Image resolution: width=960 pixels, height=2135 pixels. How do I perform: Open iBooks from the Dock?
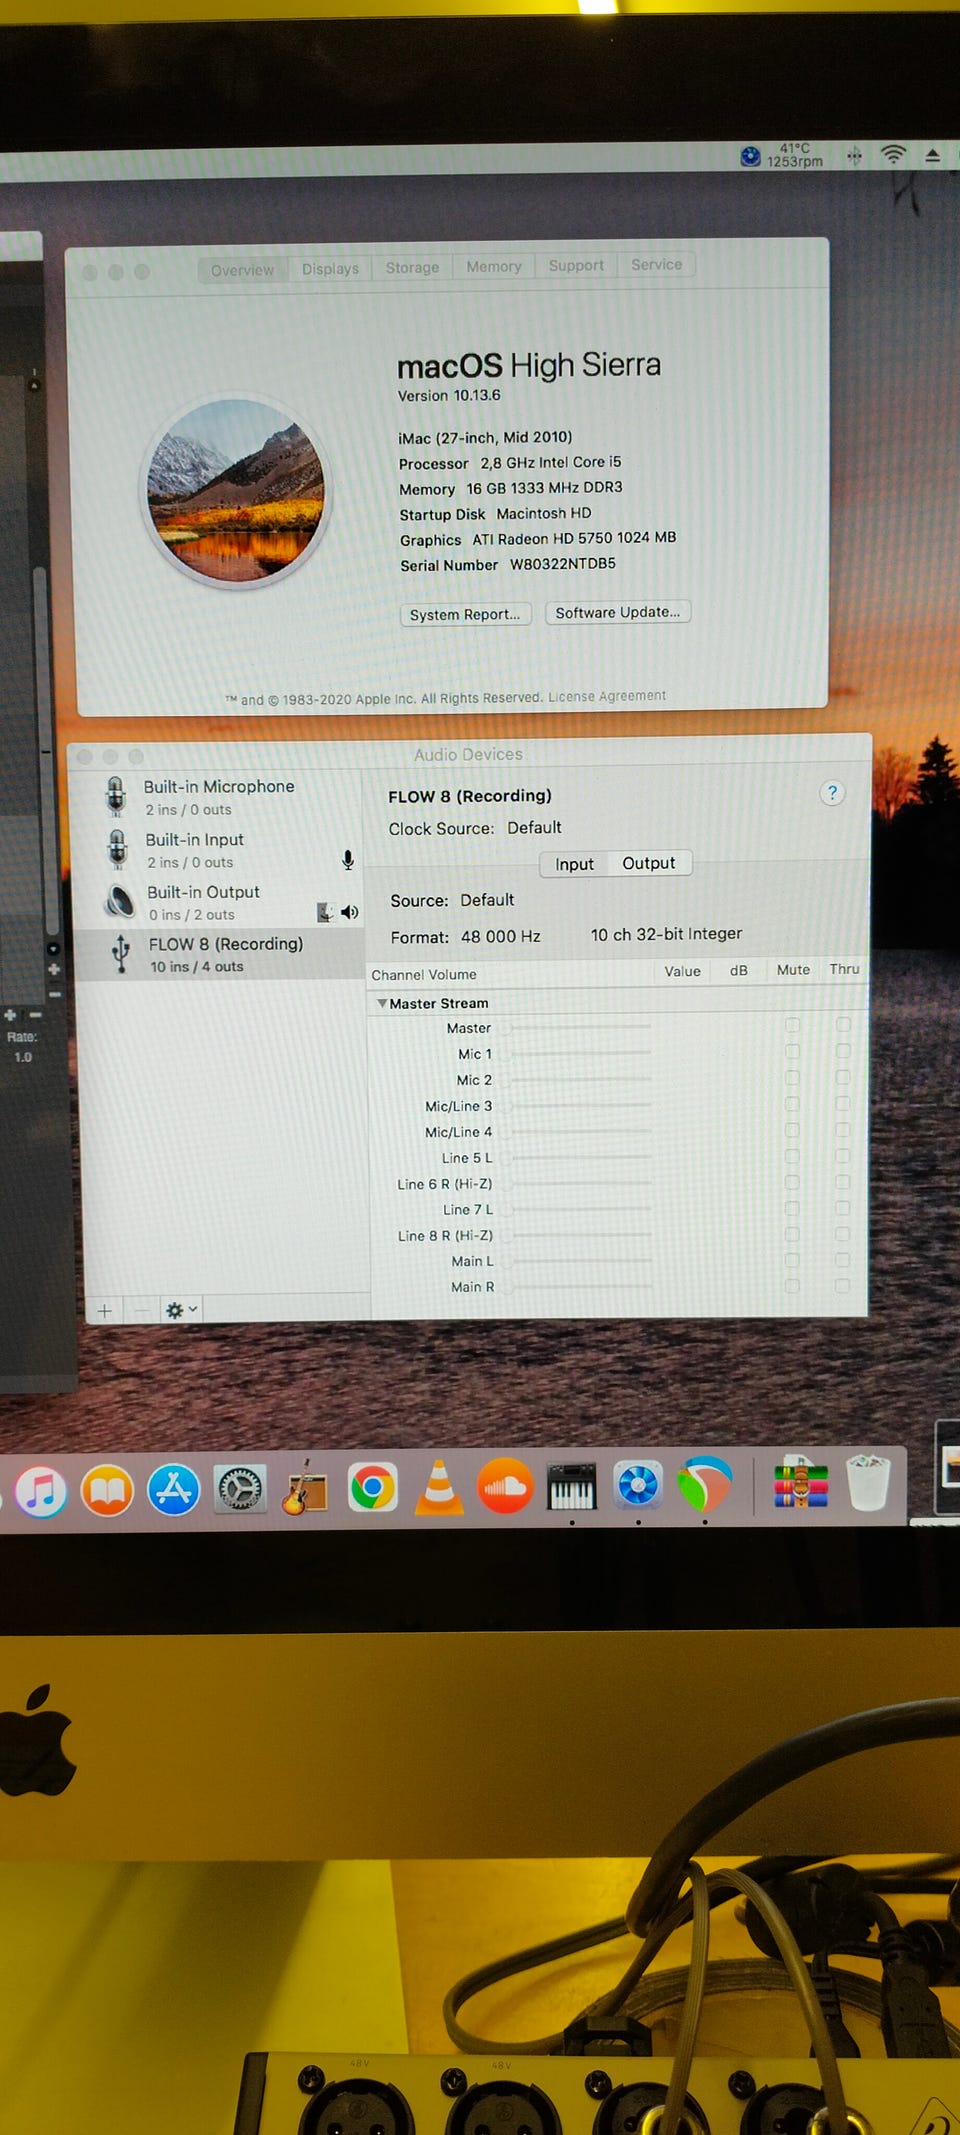pos(107,1490)
